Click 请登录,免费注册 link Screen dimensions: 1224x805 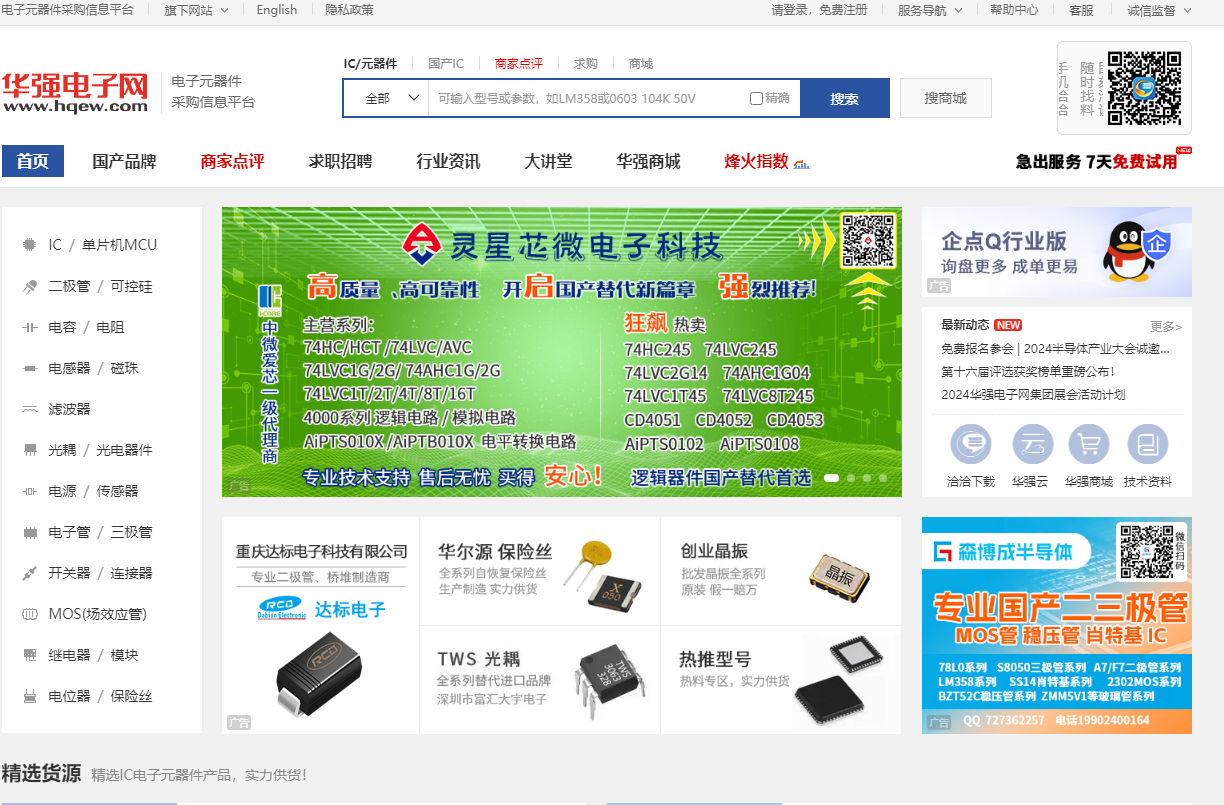[819, 10]
